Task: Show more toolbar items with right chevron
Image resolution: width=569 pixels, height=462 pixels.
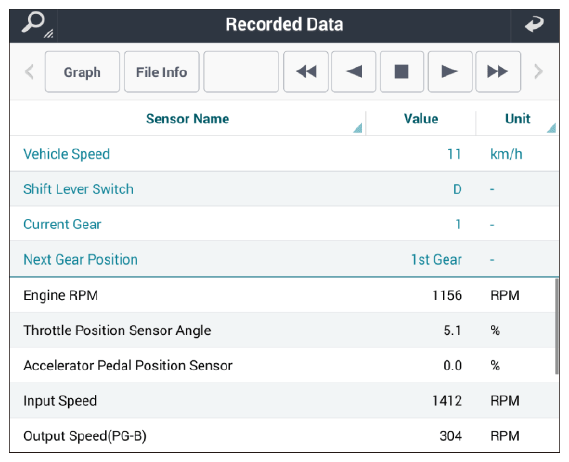Action: coord(539,71)
